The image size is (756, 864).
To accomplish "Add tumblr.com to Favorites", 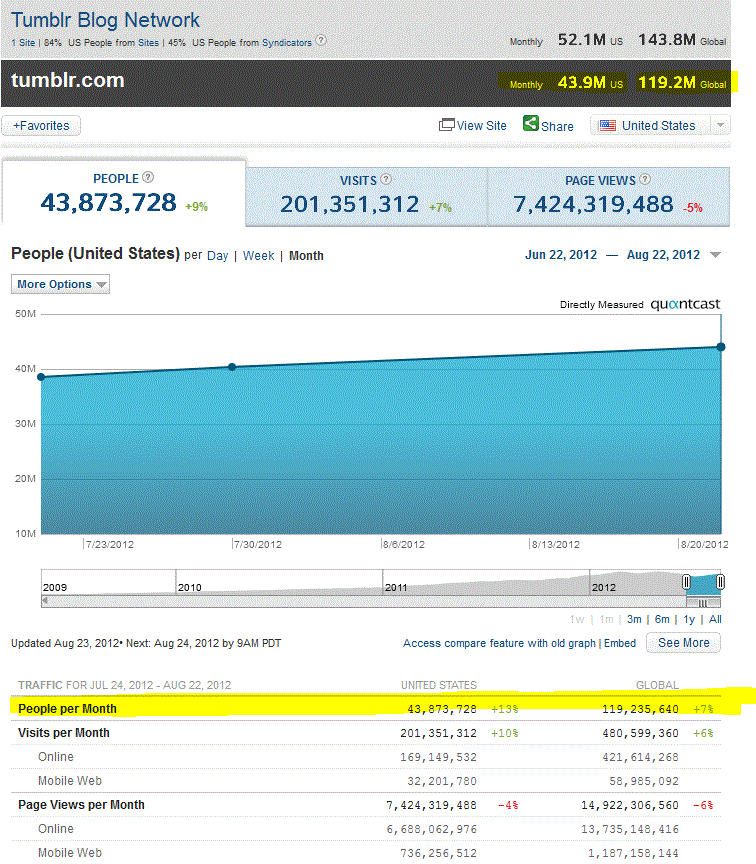I will click(41, 126).
